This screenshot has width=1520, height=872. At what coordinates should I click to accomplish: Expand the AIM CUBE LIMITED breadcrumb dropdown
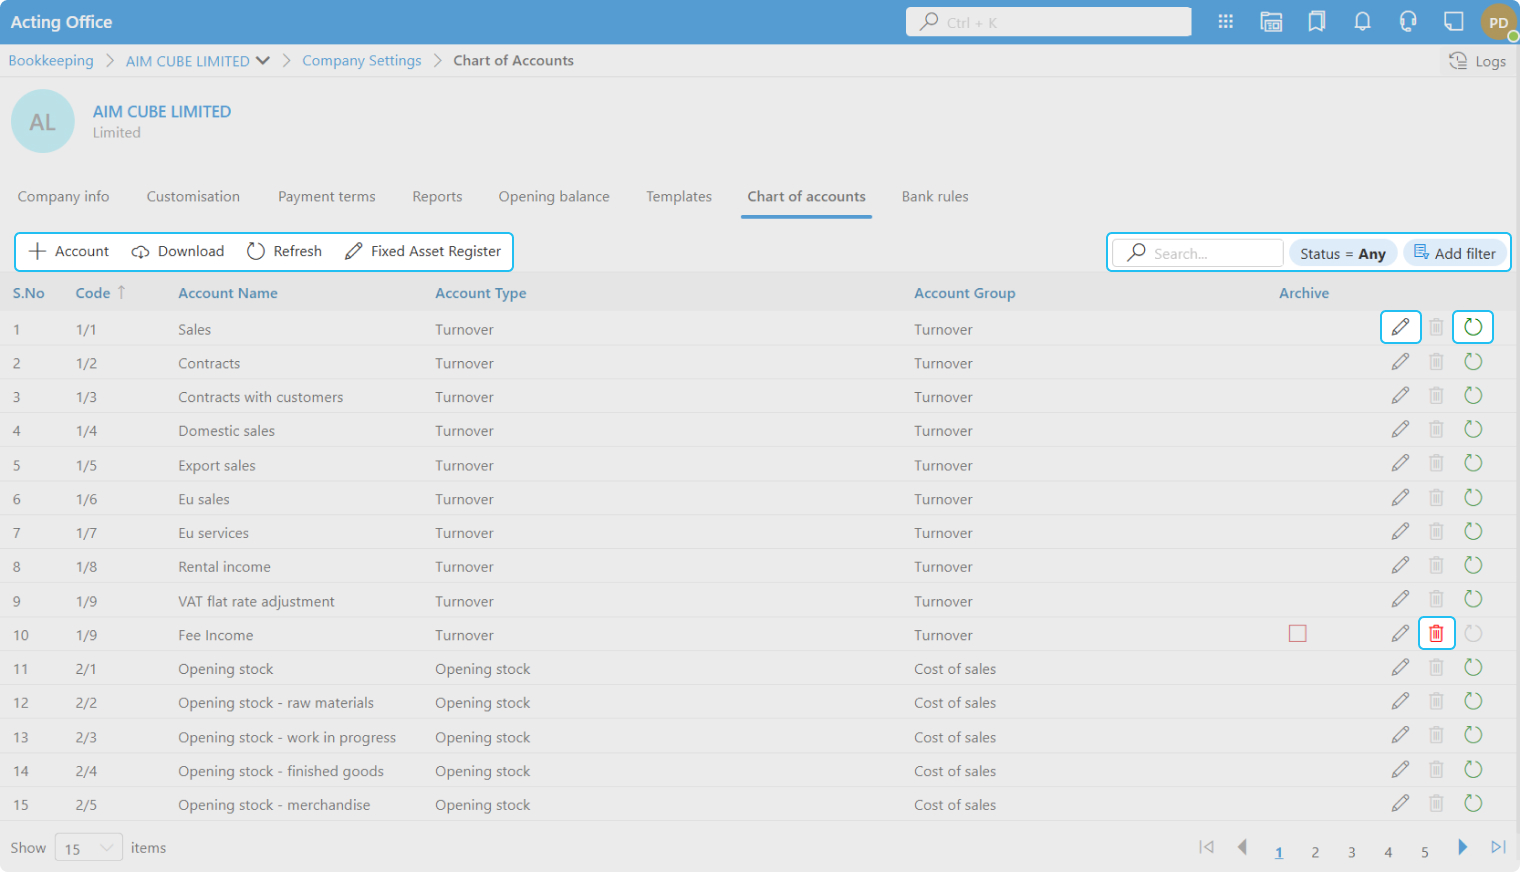tap(263, 61)
